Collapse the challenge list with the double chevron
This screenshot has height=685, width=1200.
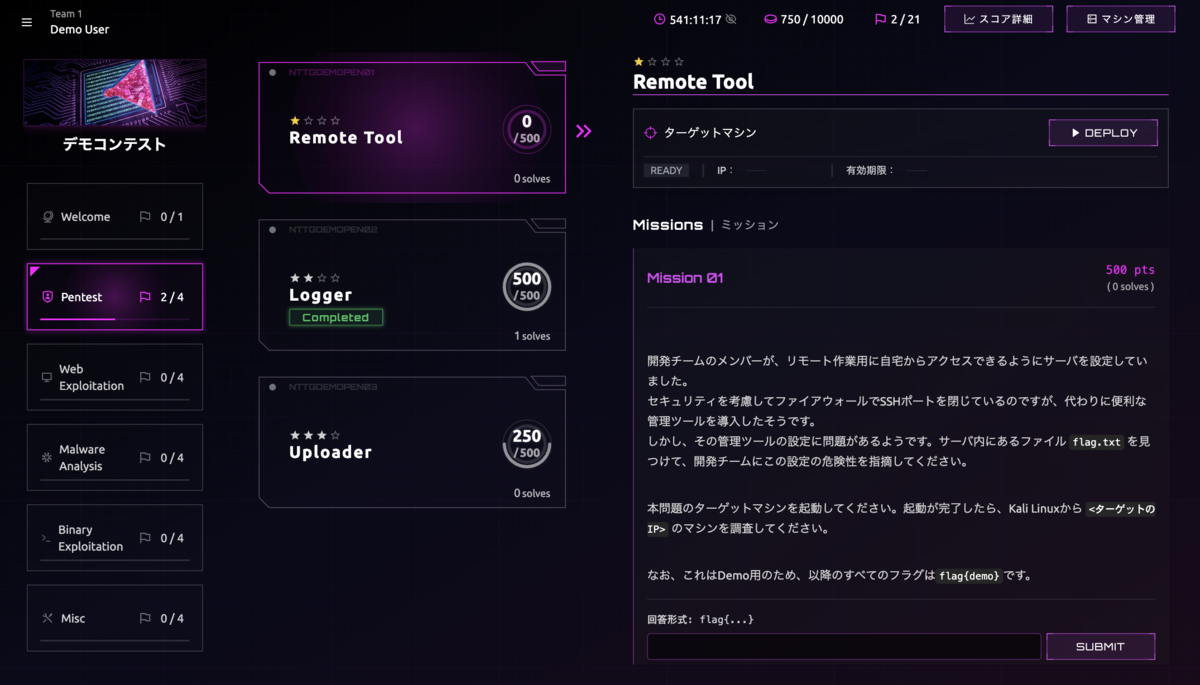click(x=584, y=130)
